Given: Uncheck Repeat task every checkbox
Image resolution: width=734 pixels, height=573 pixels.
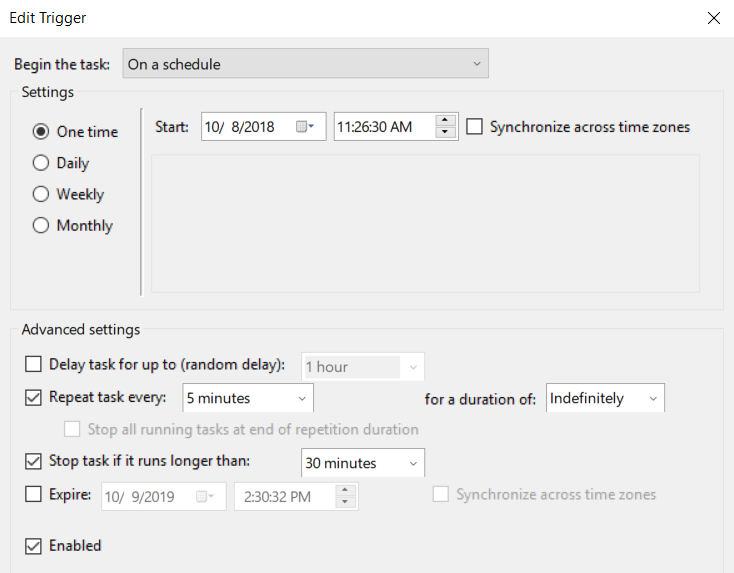Looking at the screenshot, I should [33, 397].
